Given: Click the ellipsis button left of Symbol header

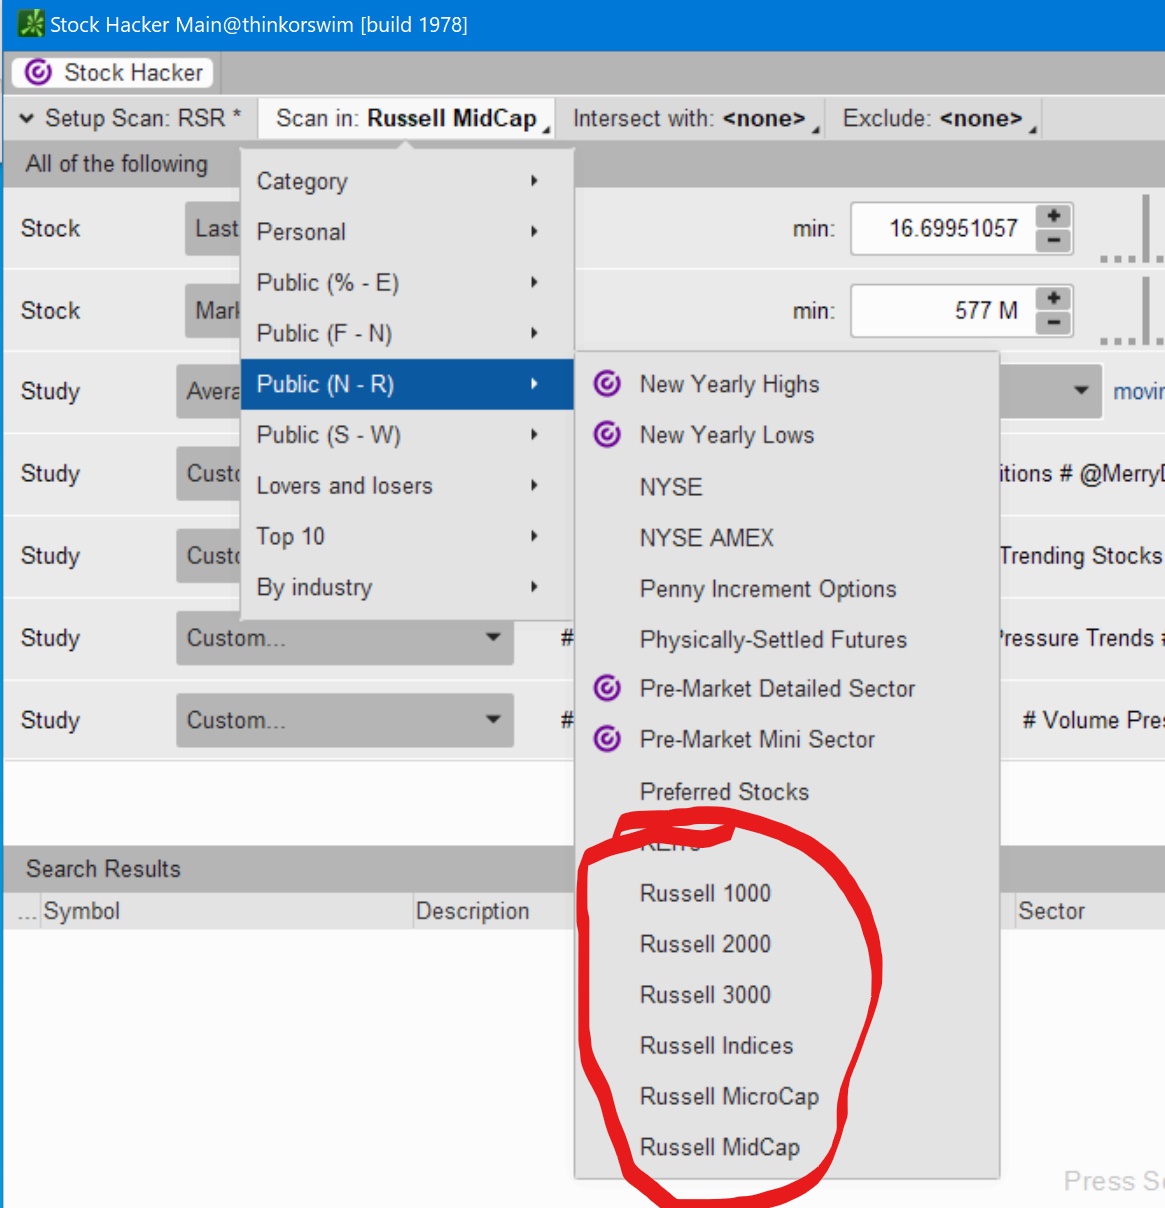Looking at the screenshot, I should tap(26, 912).
